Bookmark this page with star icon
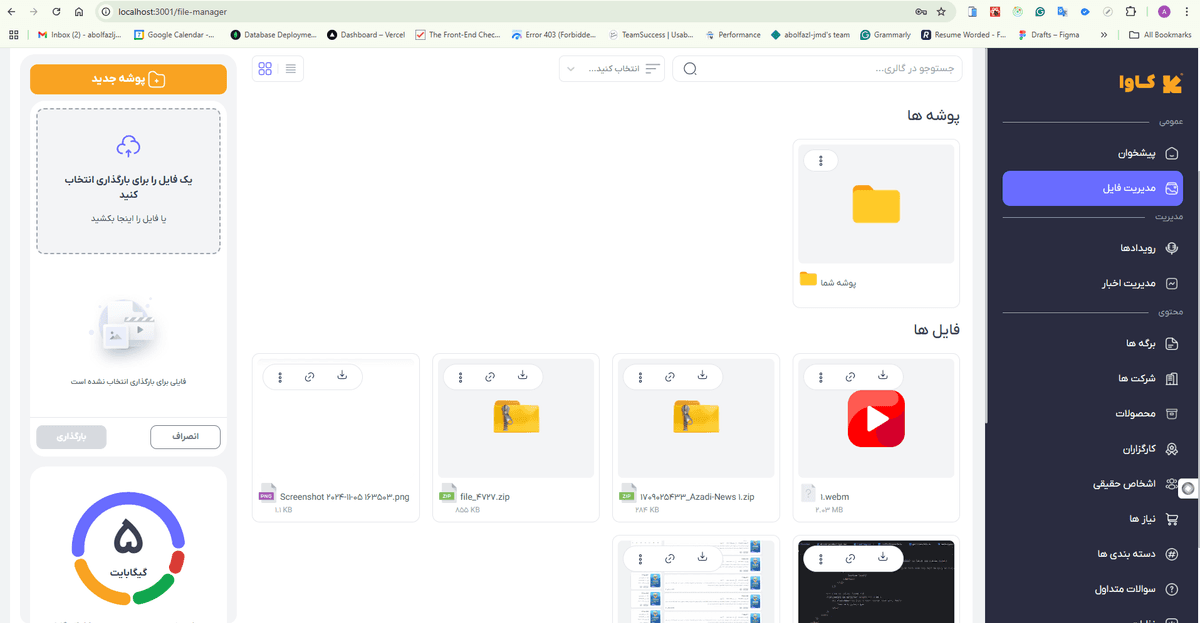The width and height of the screenshot is (1200, 623). (x=941, y=12)
